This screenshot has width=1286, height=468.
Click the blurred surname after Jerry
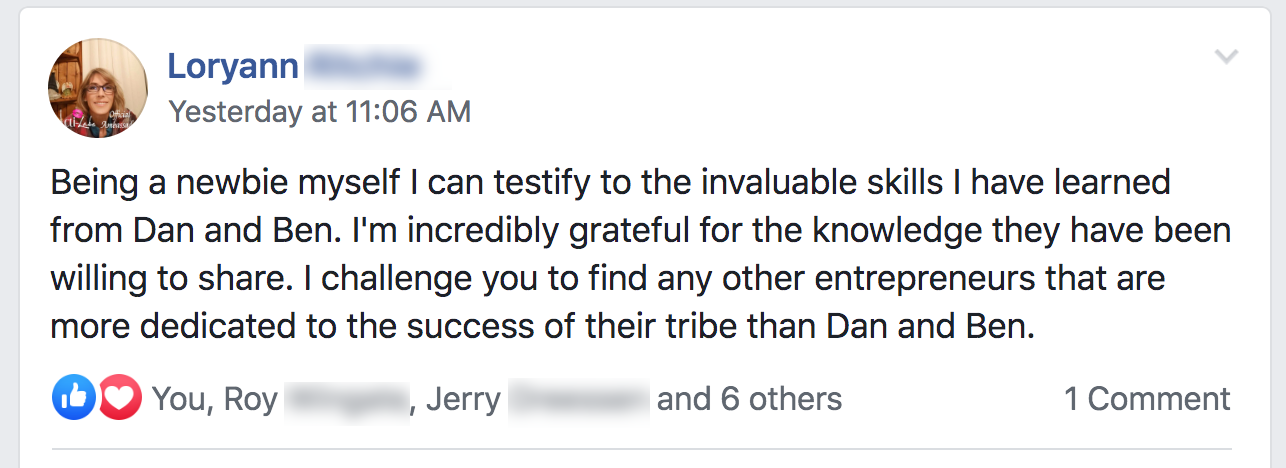coord(579,400)
